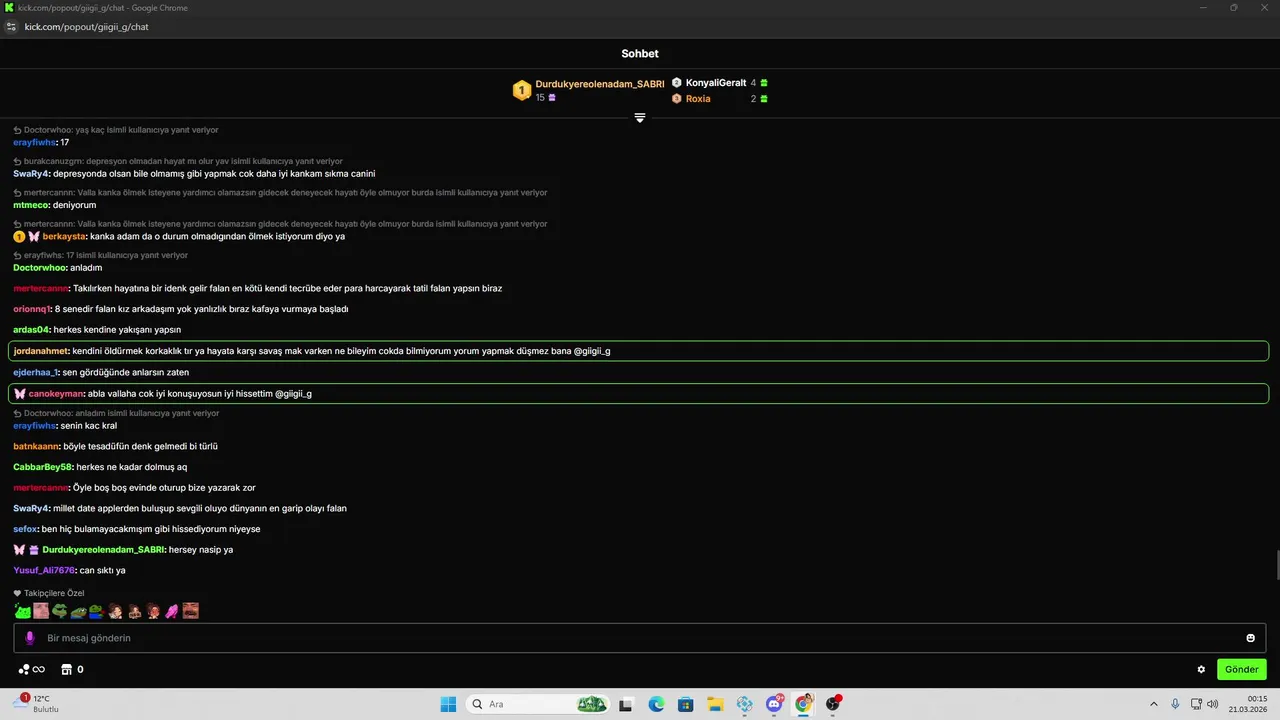Send the message with Gönder button
This screenshot has width=1280, height=720.
point(1241,669)
